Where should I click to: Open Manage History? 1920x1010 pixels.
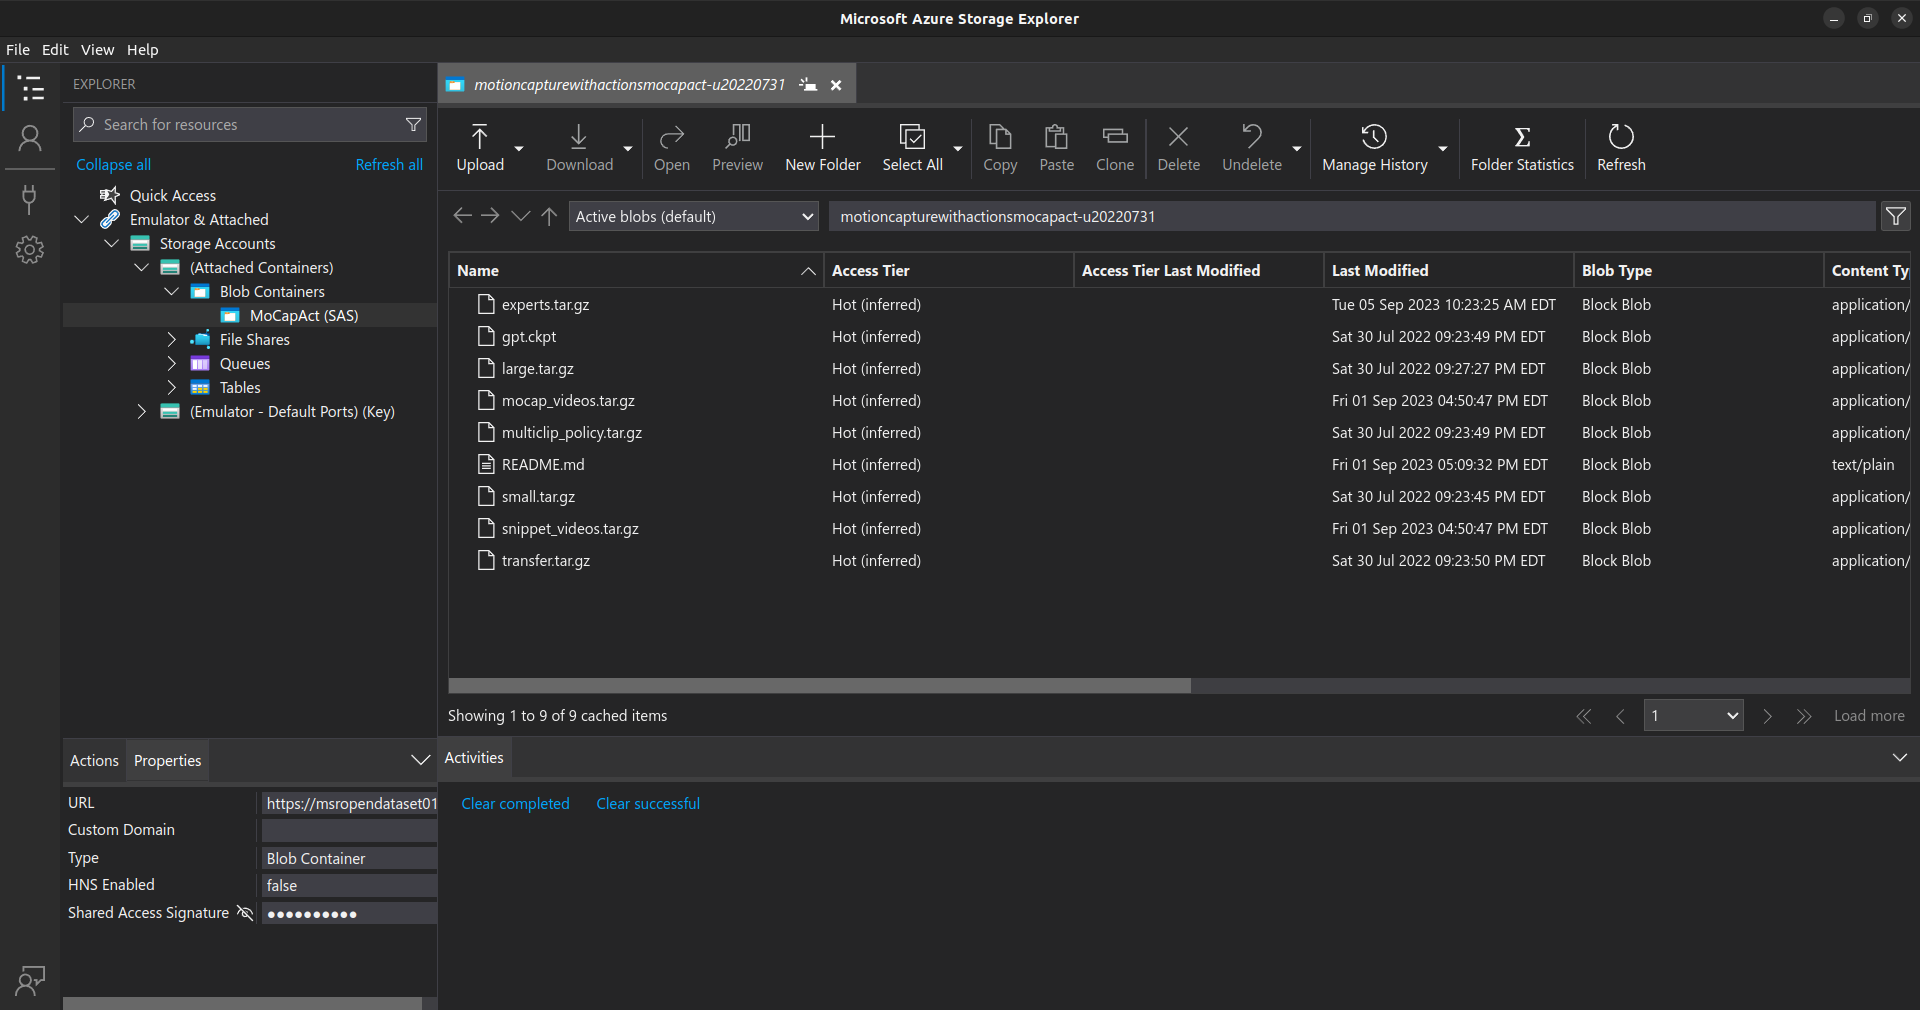(1374, 148)
